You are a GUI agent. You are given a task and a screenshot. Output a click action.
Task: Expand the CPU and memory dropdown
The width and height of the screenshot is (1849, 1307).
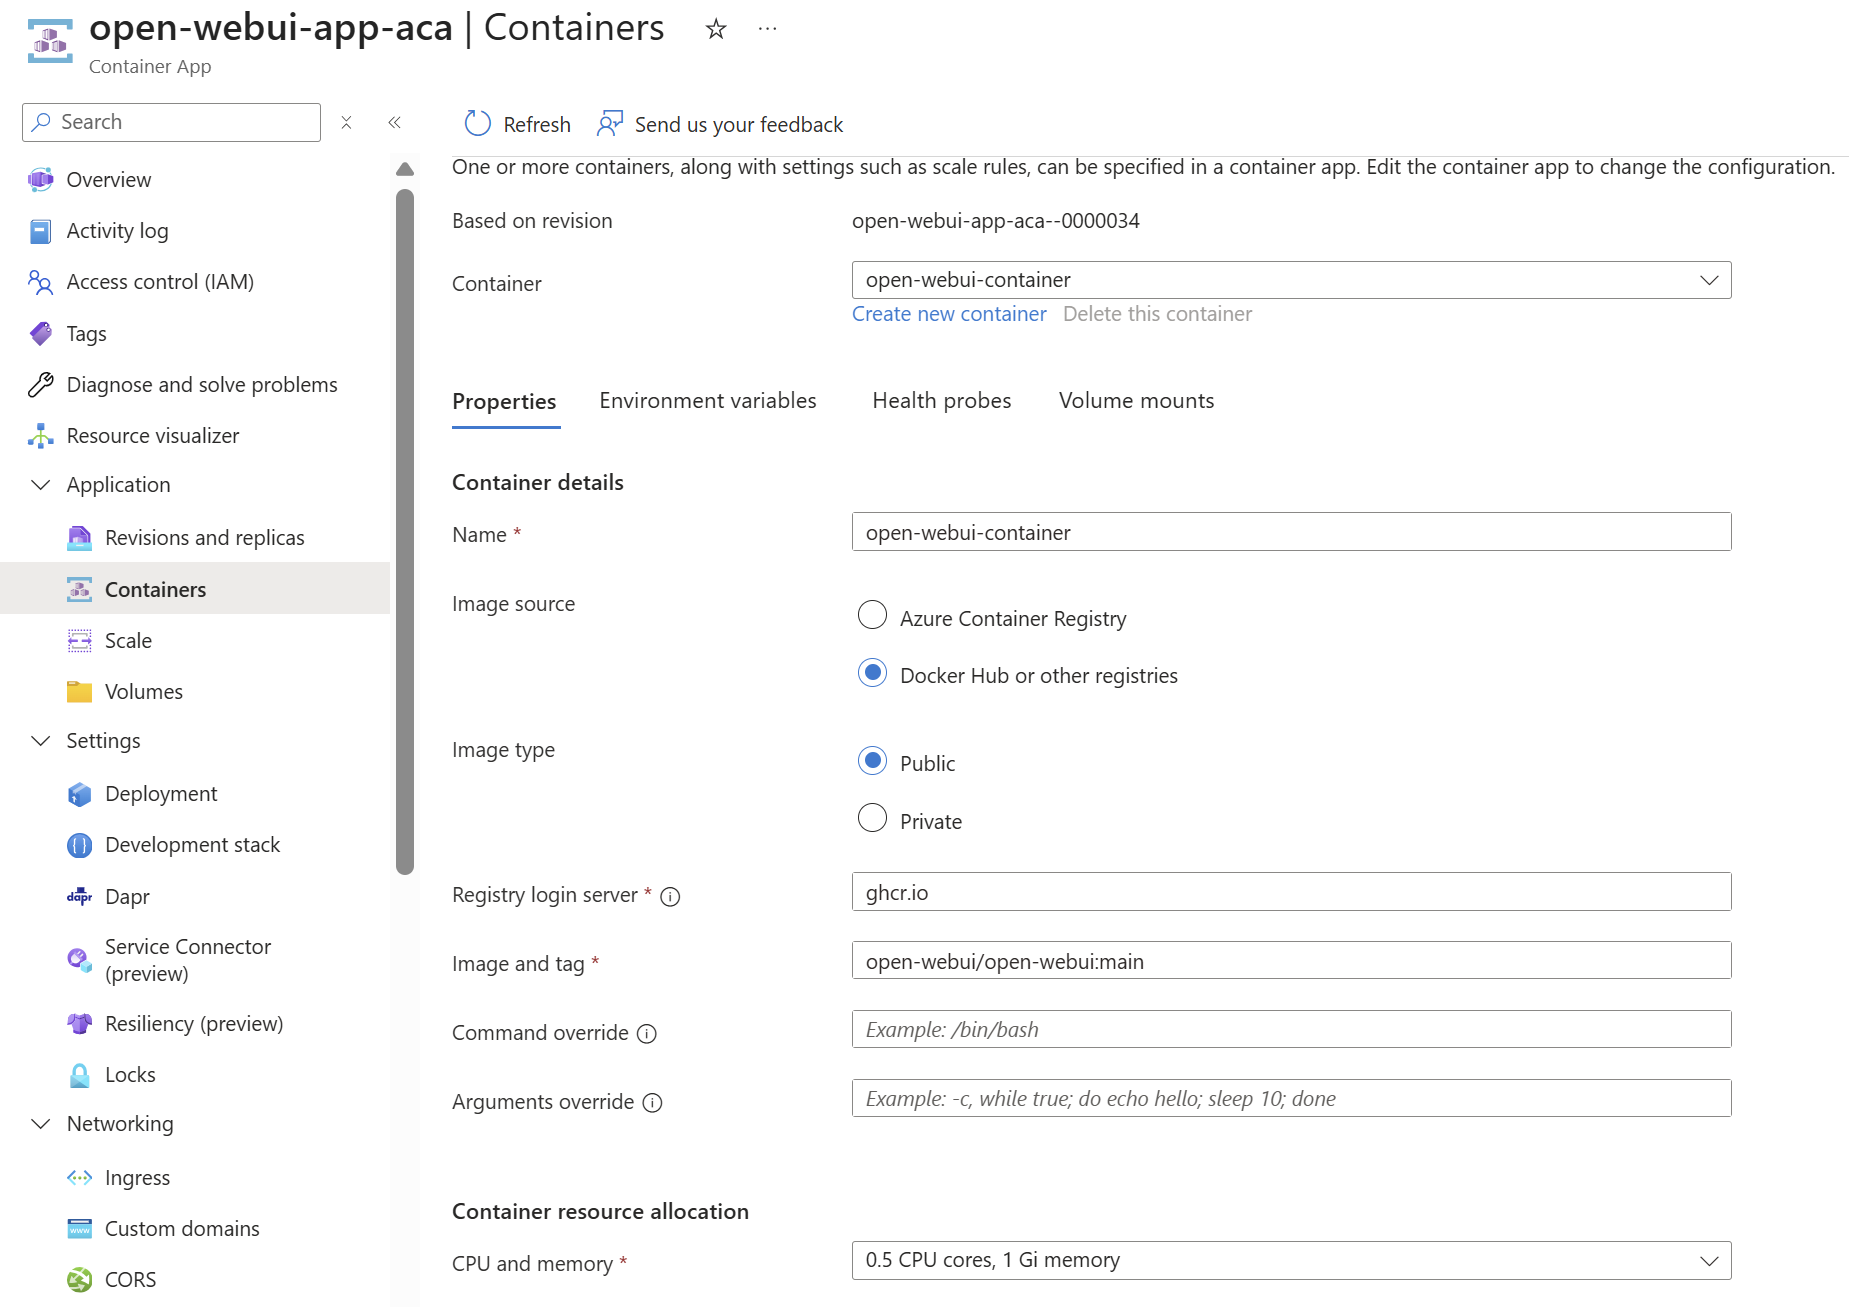point(1290,1261)
